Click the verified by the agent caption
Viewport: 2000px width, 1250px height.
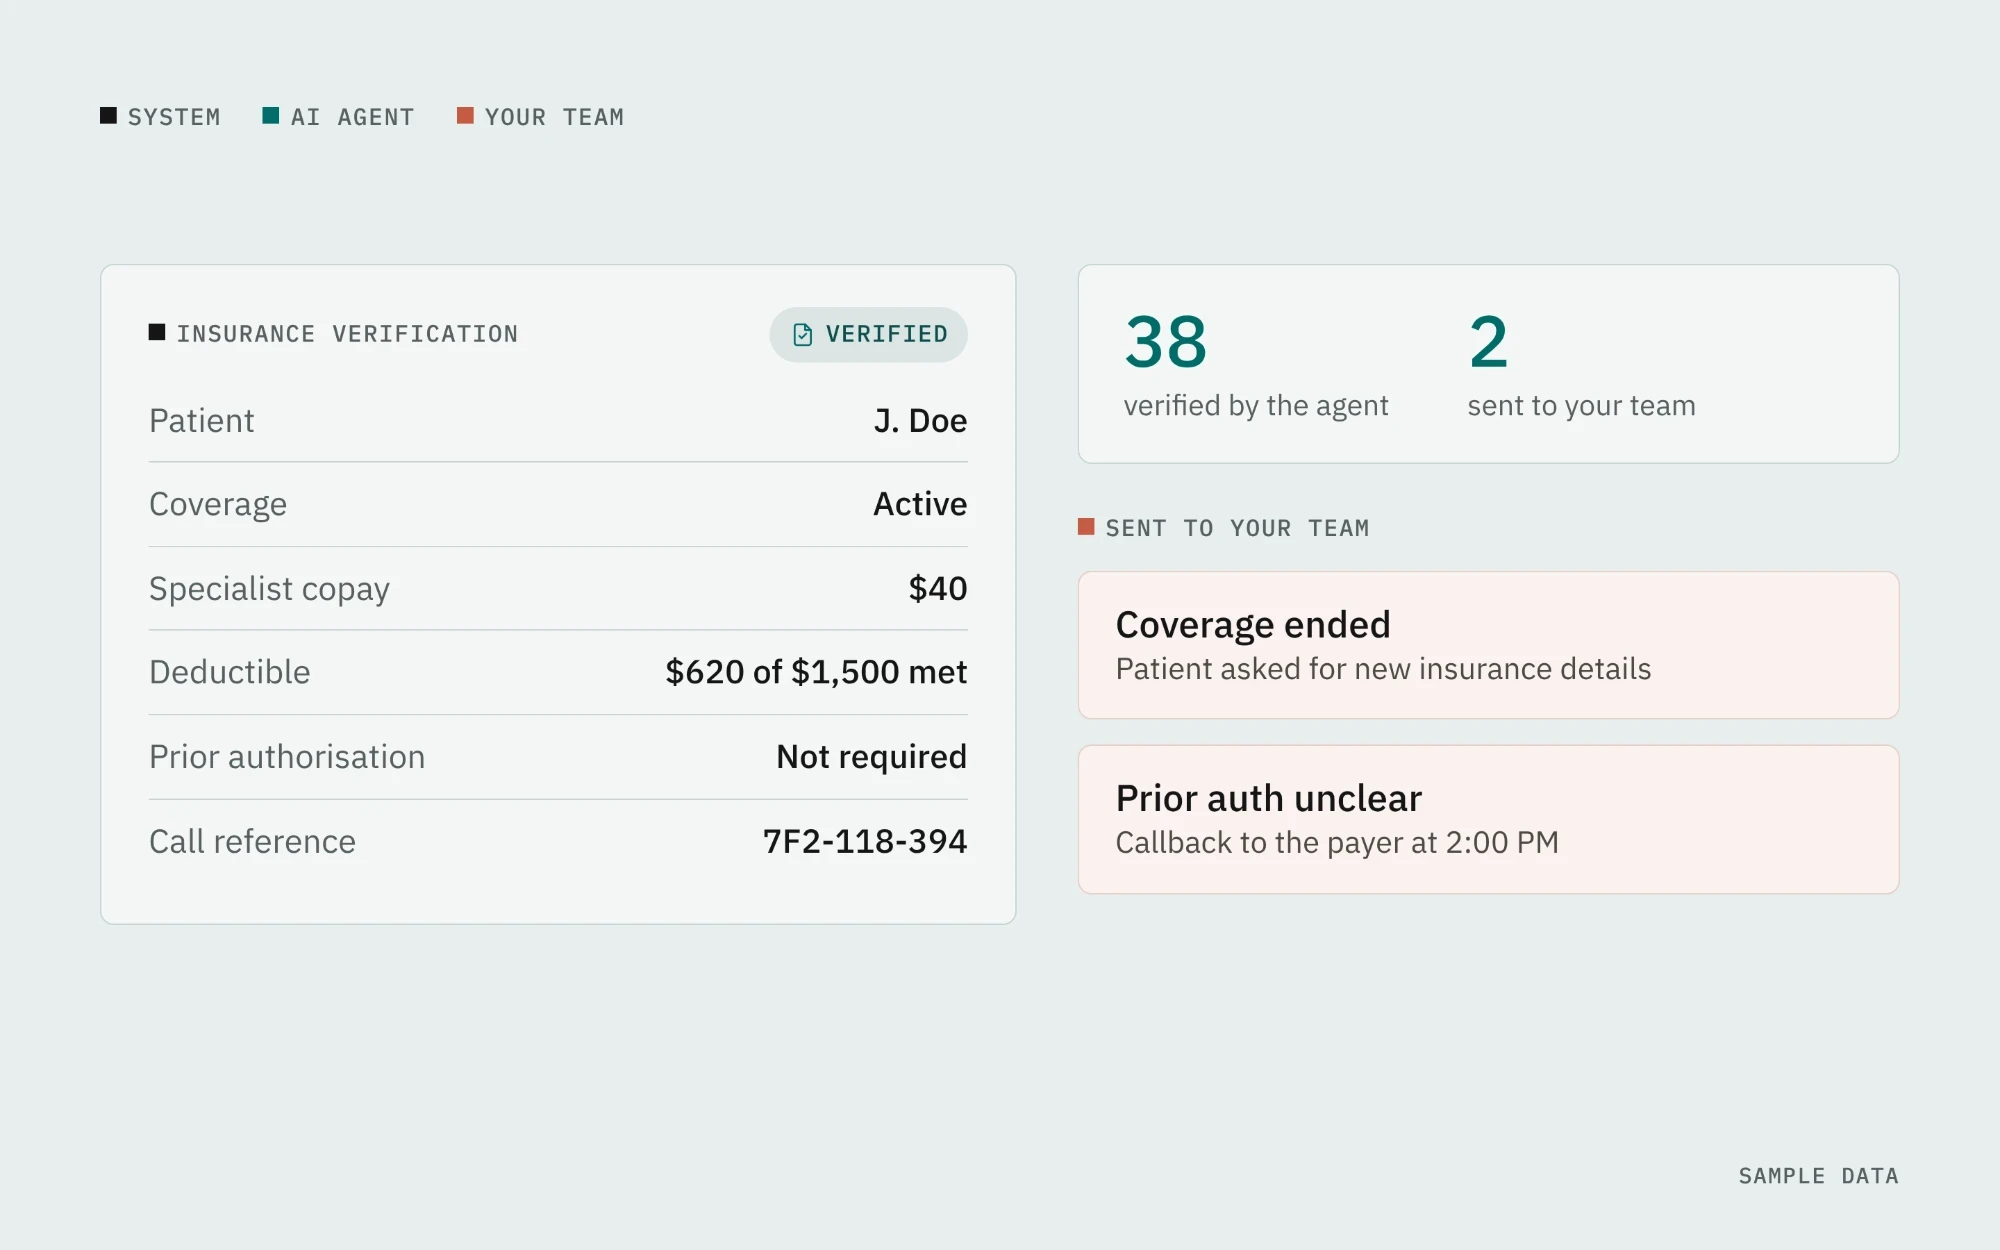pyautogui.click(x=1256, y=406)
